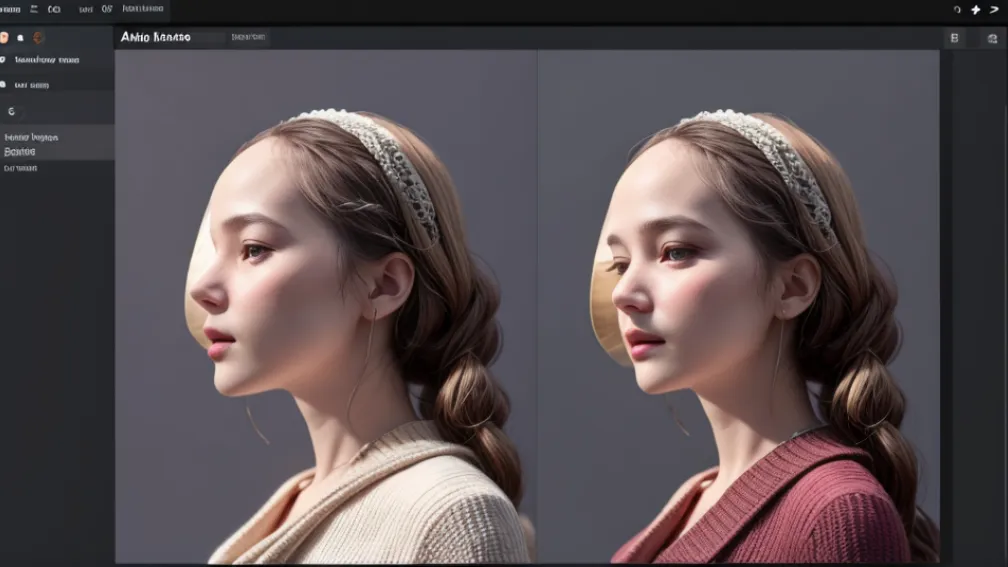
Task: Click the small circle icon beside the sparkle
Action: click(957, 10)
